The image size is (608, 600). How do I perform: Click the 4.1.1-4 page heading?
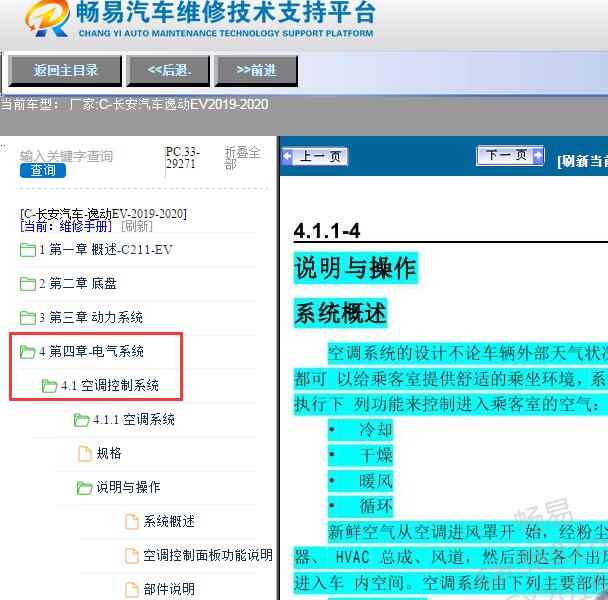click(327, 231)
